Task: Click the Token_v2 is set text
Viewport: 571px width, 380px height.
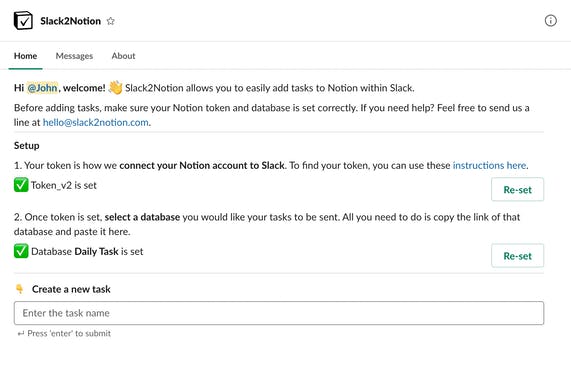Action: click(x=64, y=185)
